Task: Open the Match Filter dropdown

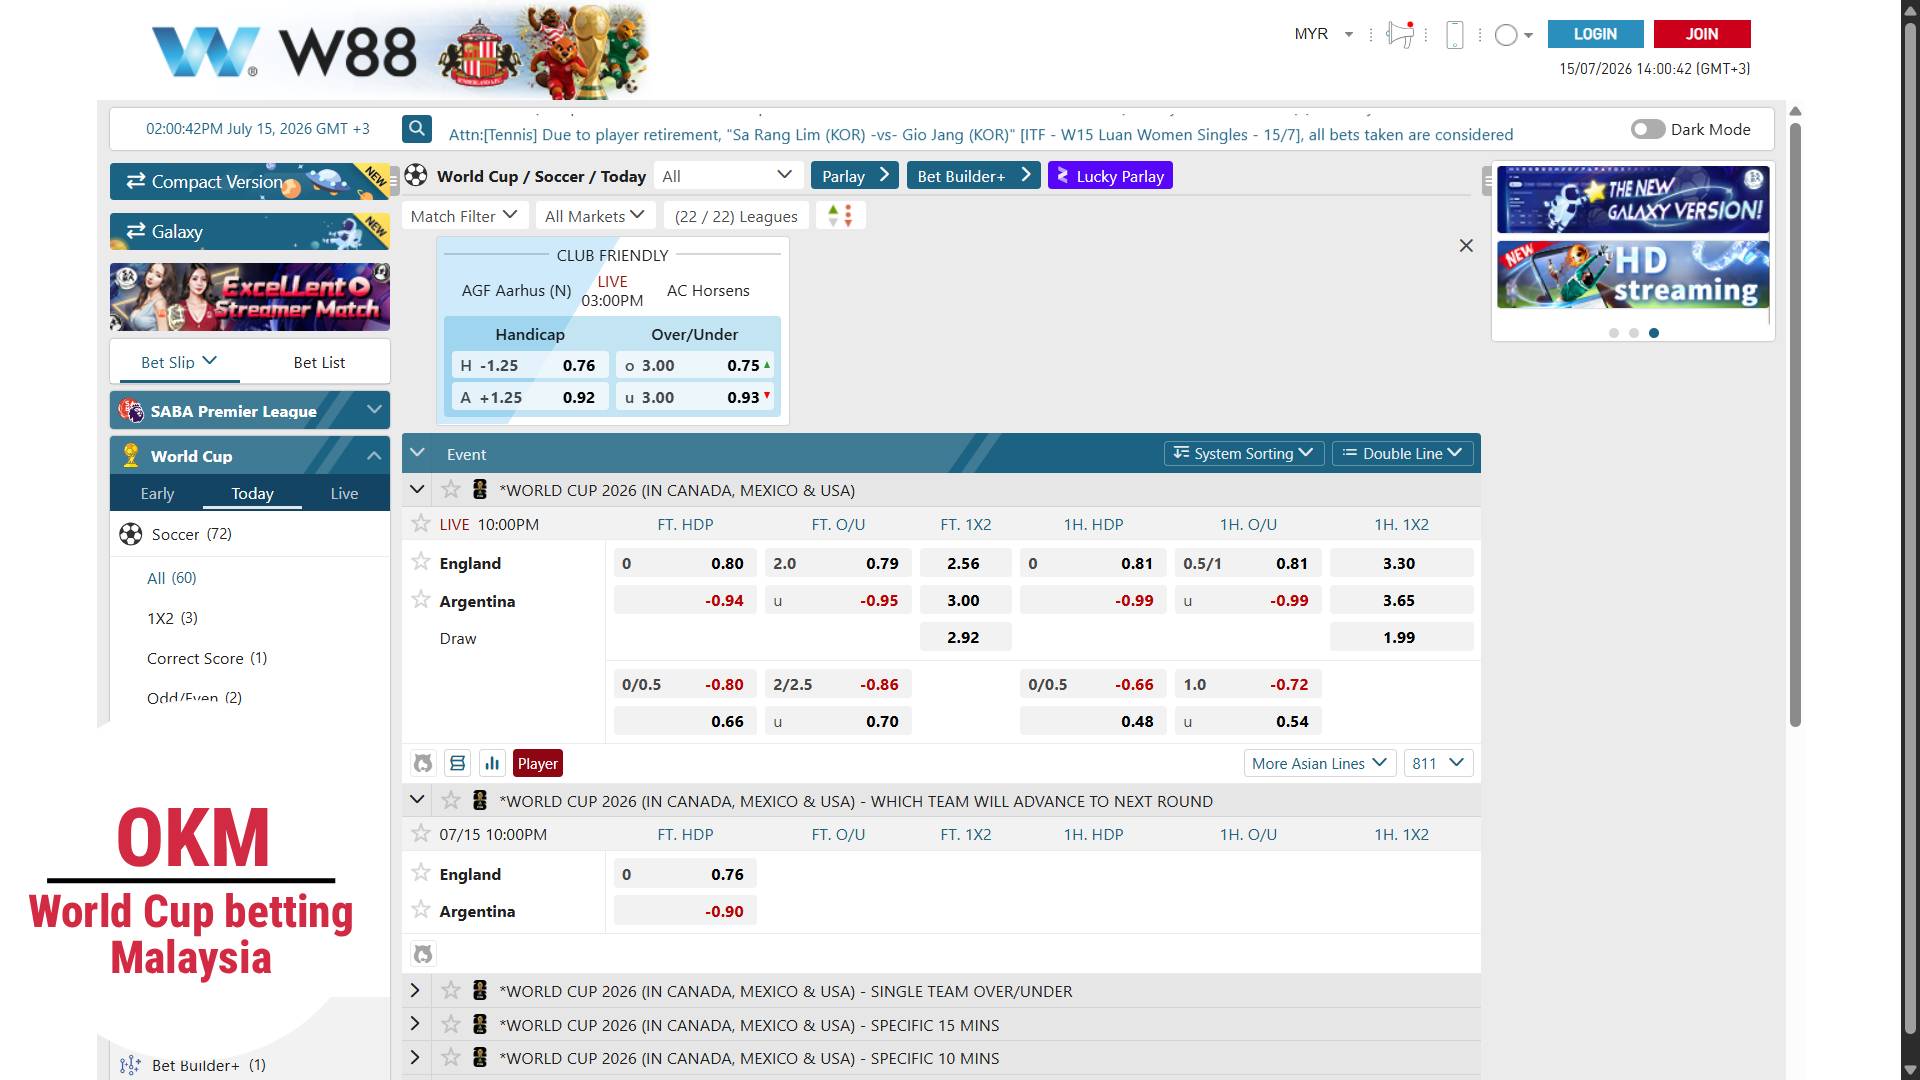Action: point(464,215)
